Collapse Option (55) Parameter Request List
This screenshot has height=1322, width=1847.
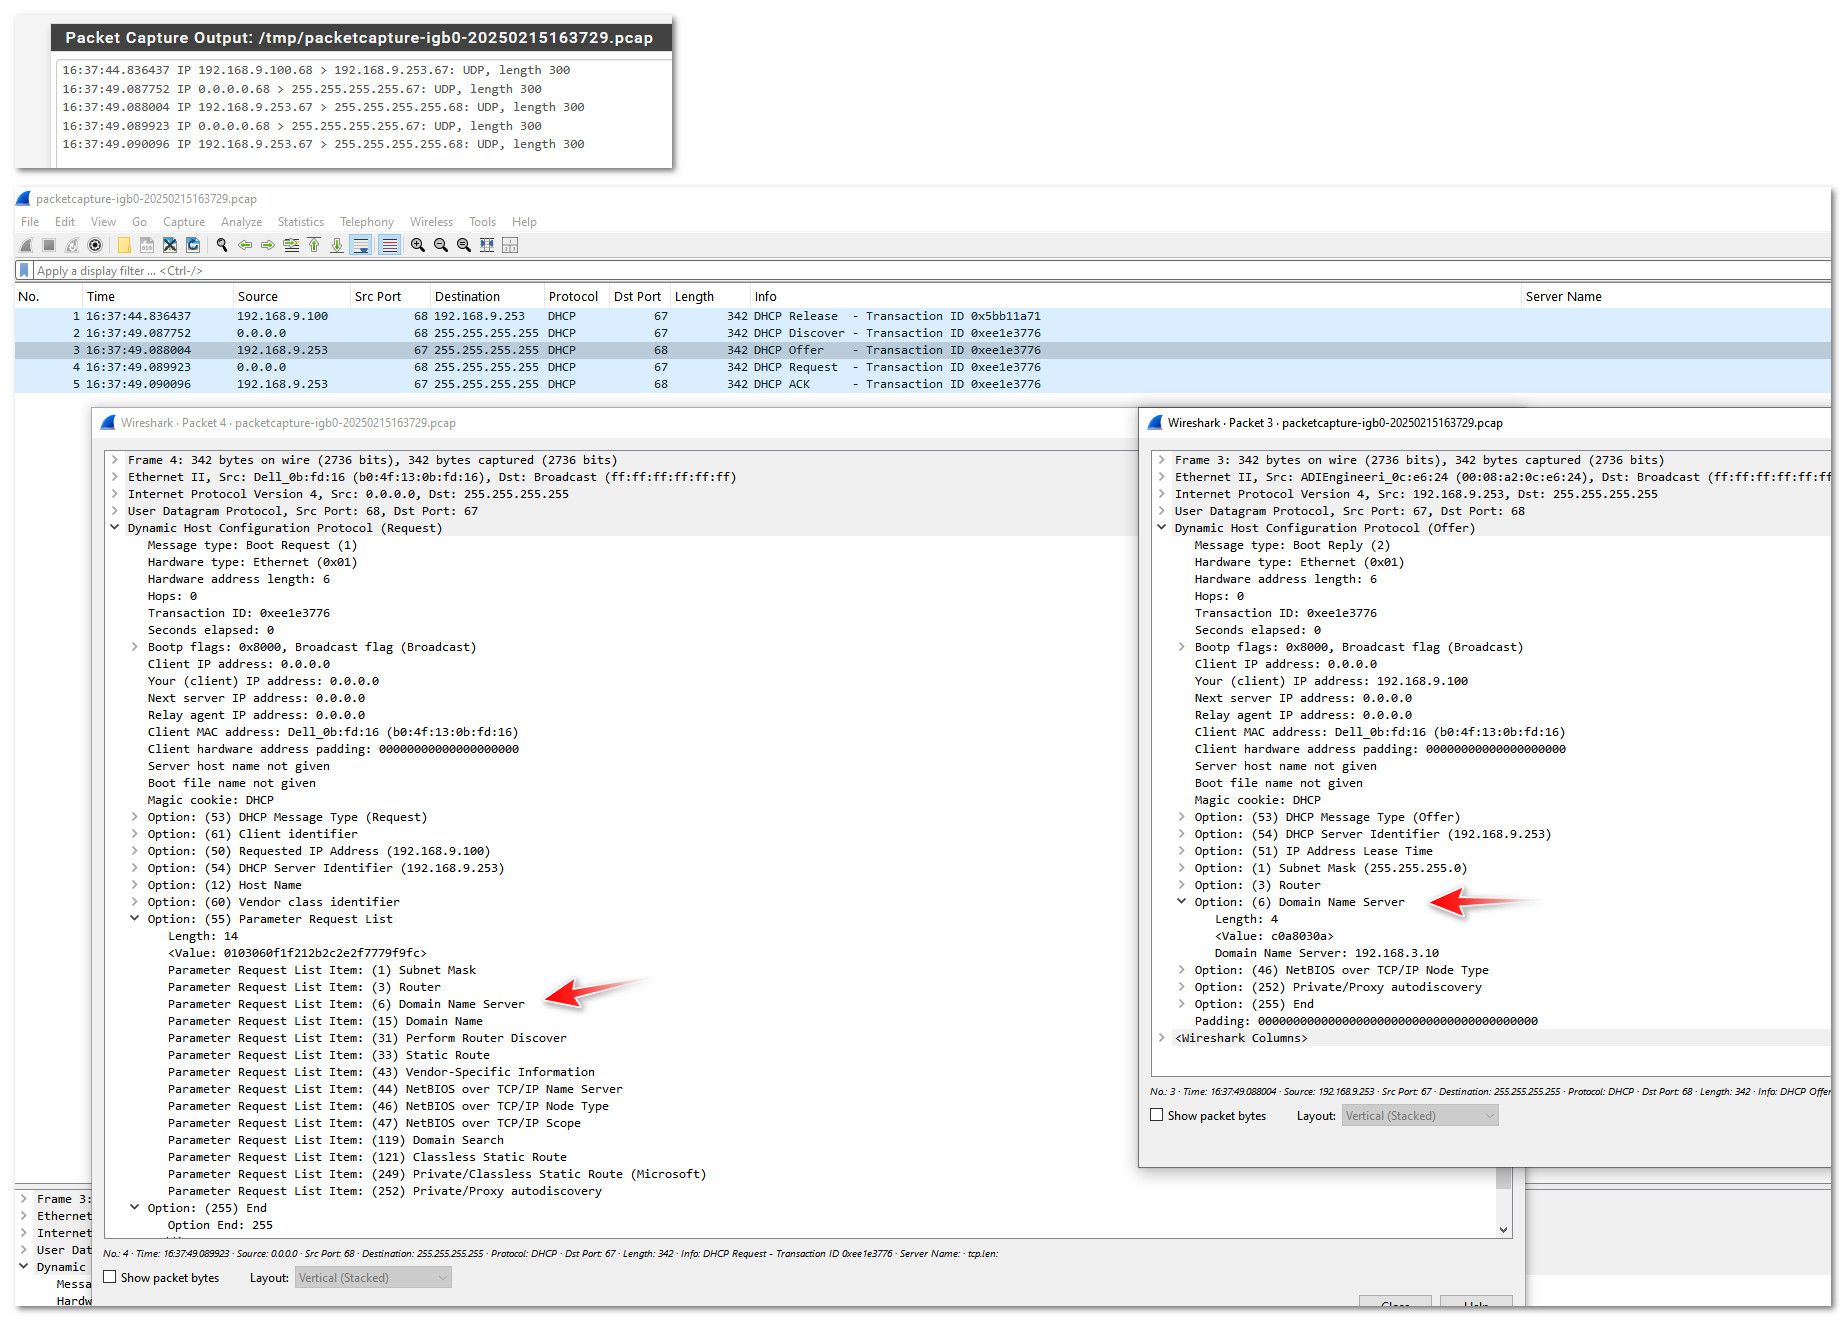(135, 919)
